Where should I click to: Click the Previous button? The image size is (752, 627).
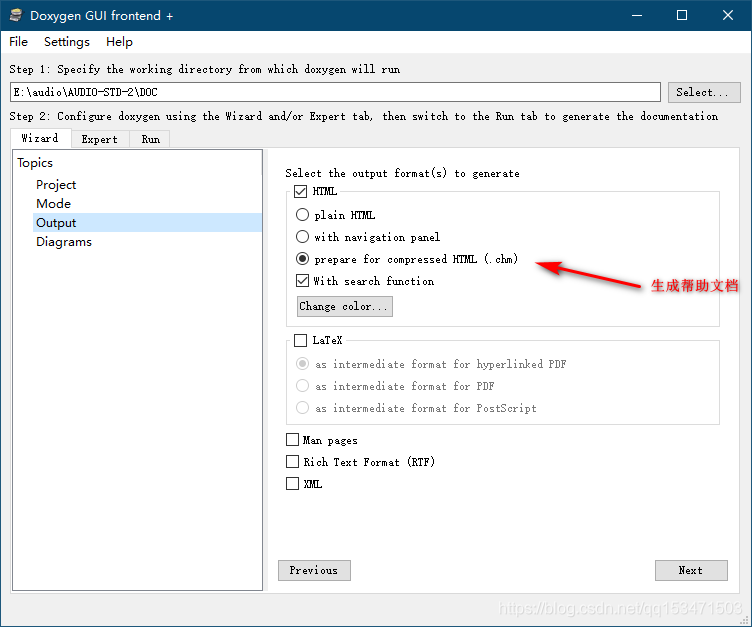(x=314, y=570)
